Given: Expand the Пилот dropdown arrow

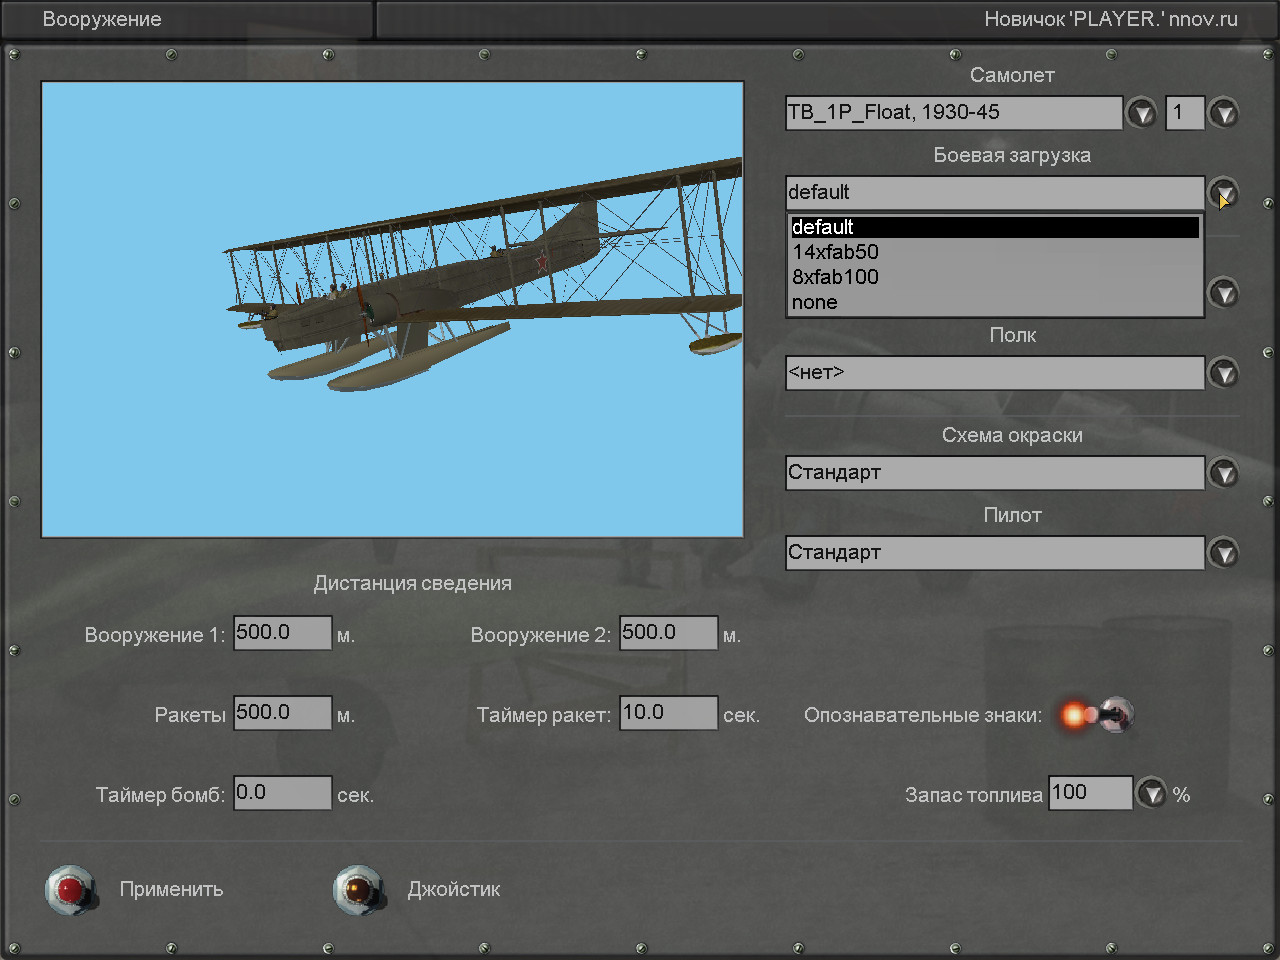Looking at the screenshot, I should click(x=1223, y=553).
